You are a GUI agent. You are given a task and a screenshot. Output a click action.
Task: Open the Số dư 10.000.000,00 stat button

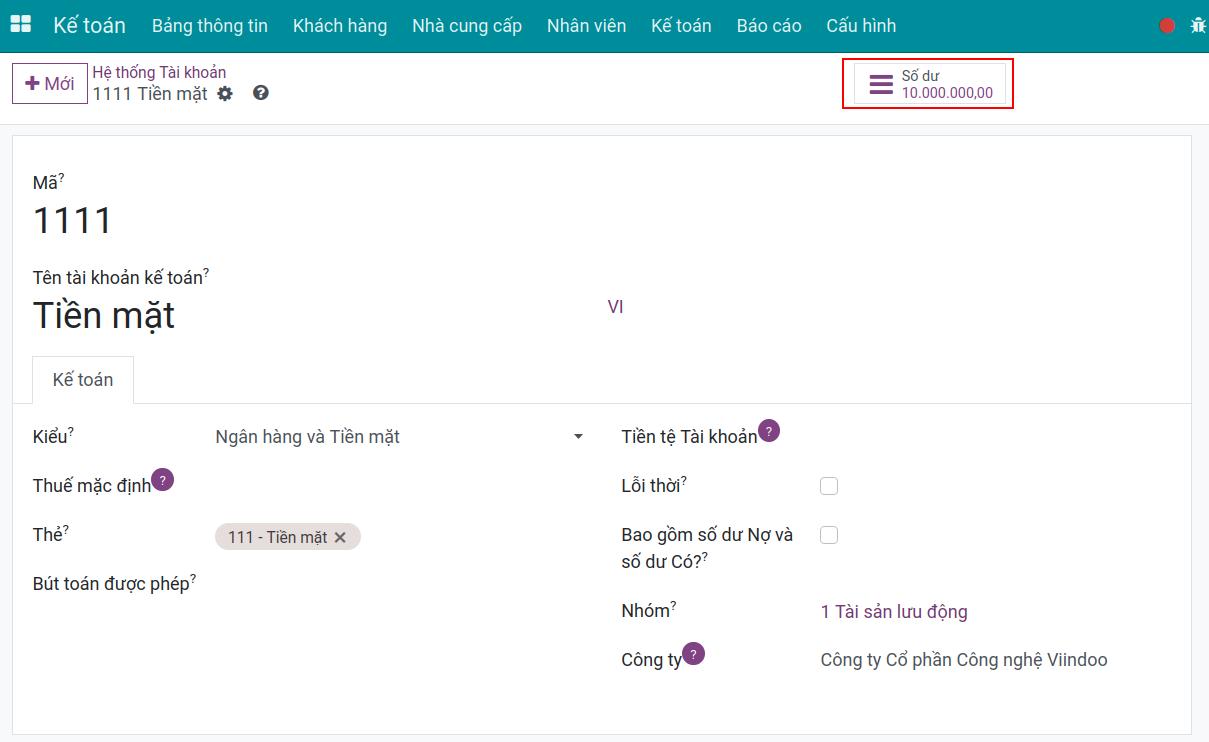click(x=930, y=84)
